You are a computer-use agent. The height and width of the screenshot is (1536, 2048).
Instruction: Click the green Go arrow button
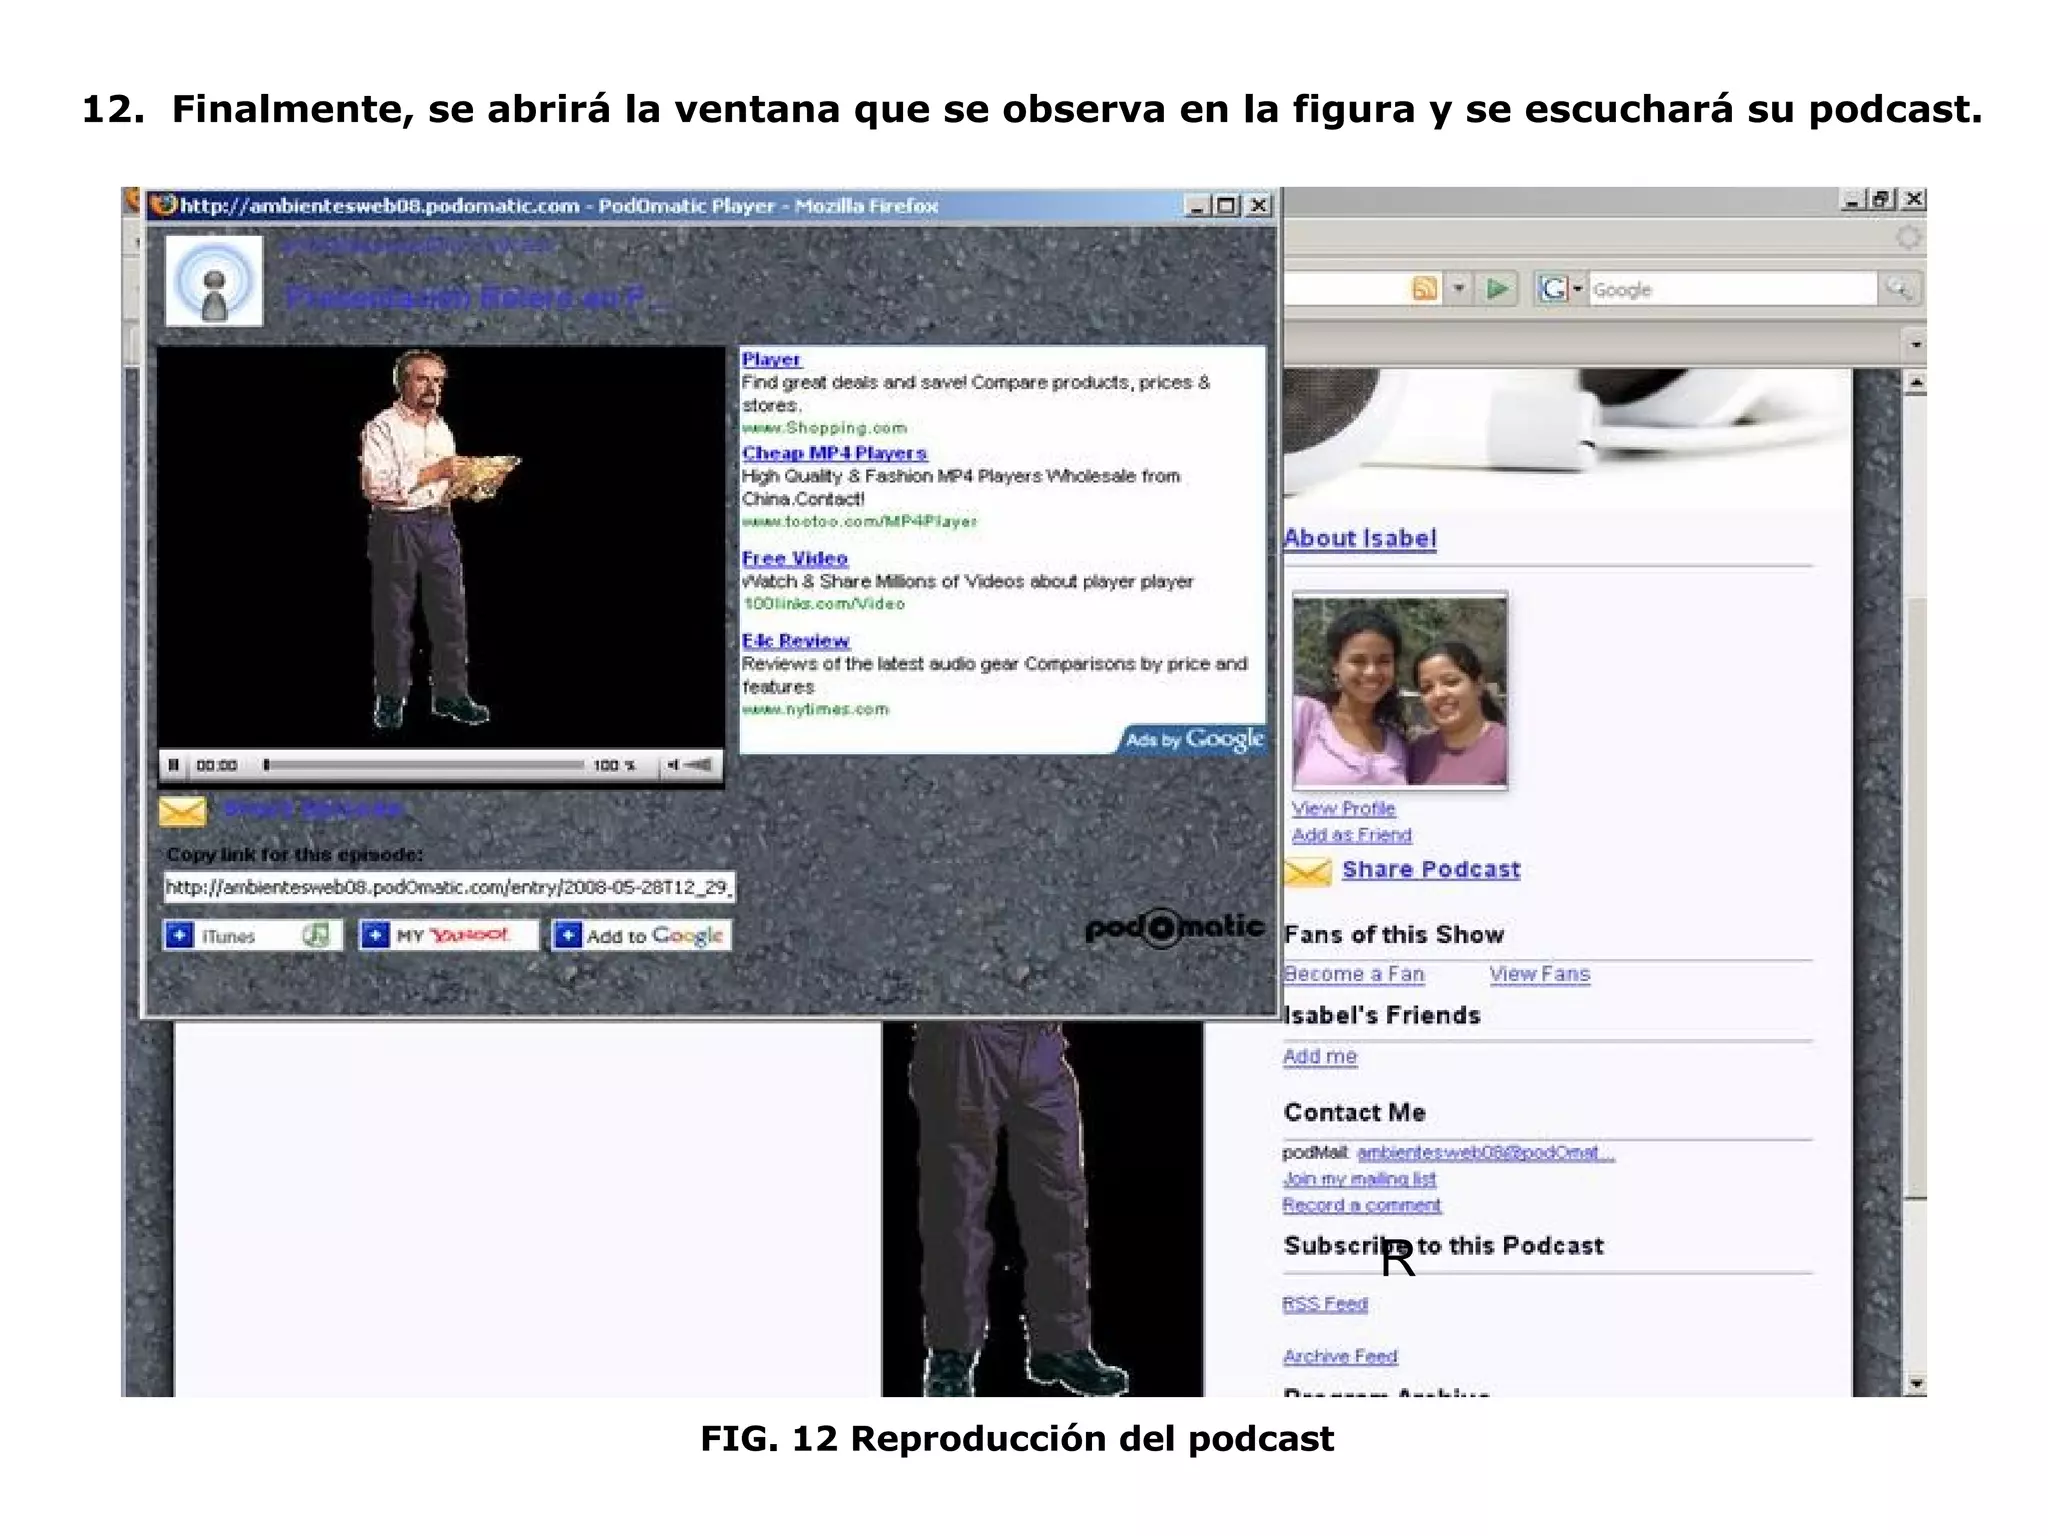click(x=1497, y=289)
